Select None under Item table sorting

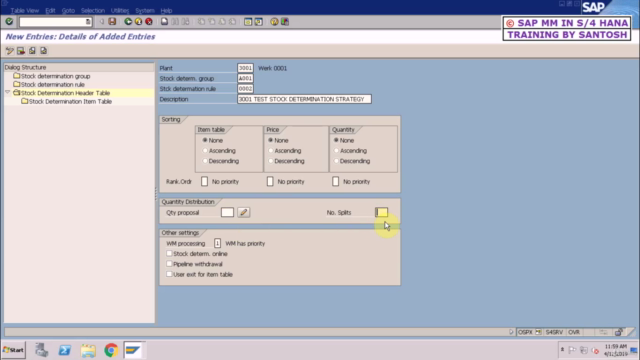(205, 140)
